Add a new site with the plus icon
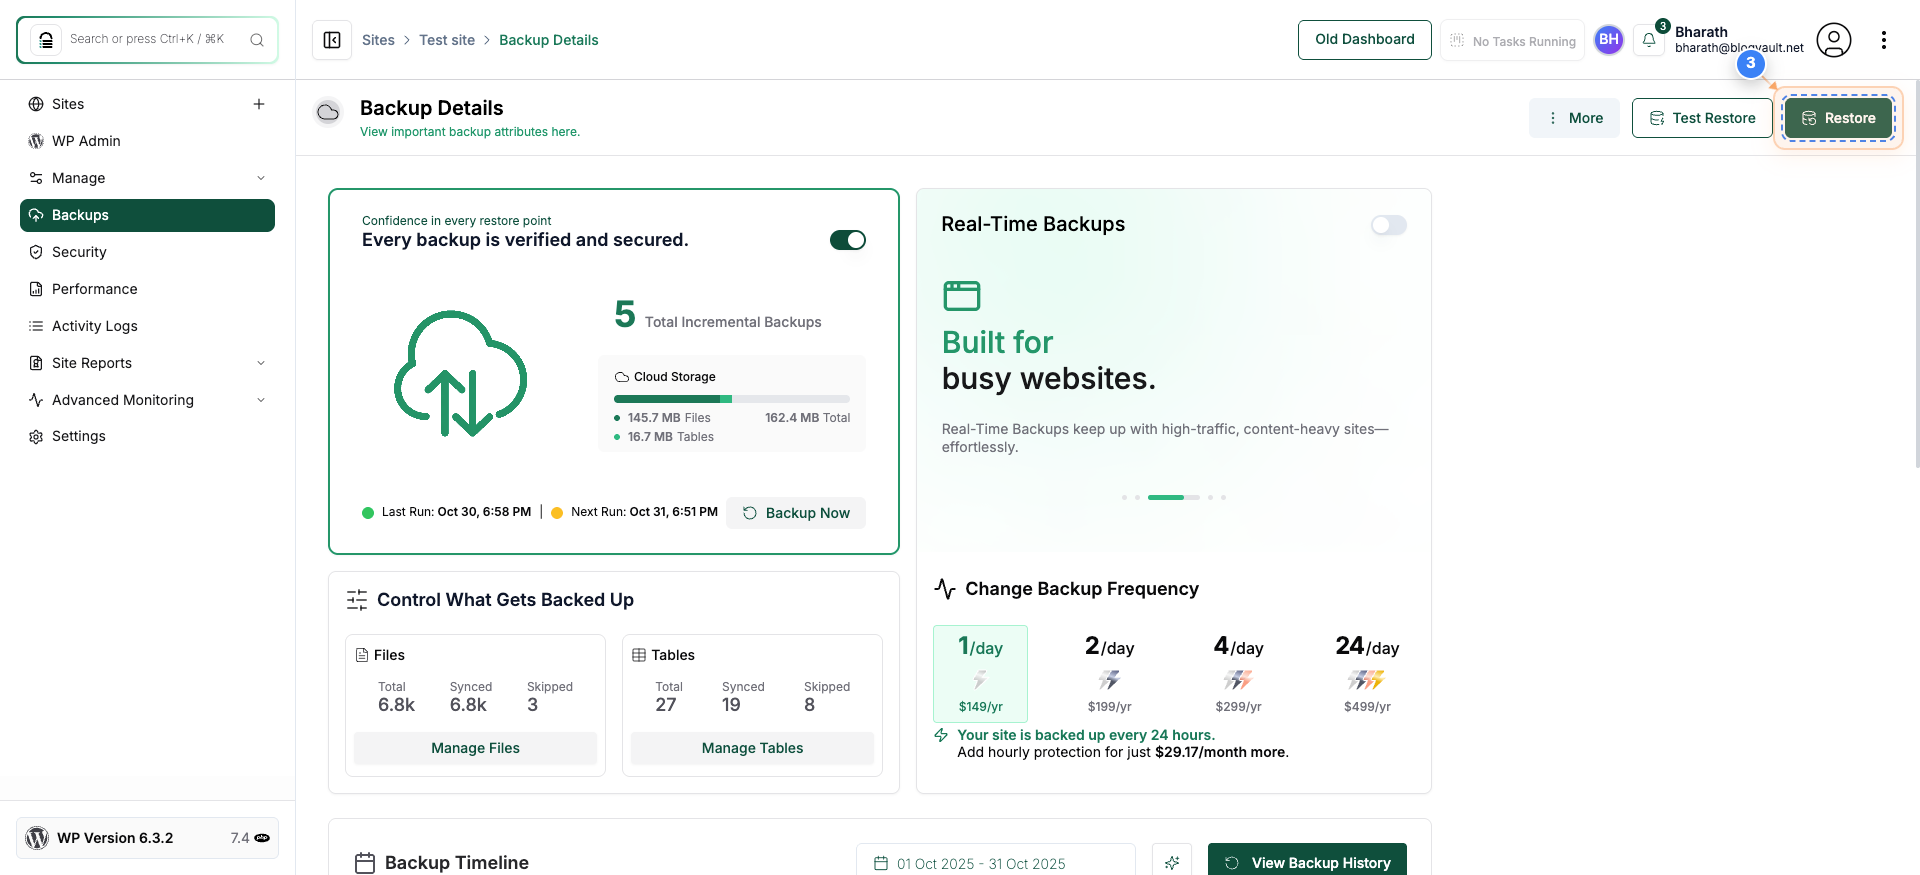This screenshot has width=1920, height=875. 259,104
